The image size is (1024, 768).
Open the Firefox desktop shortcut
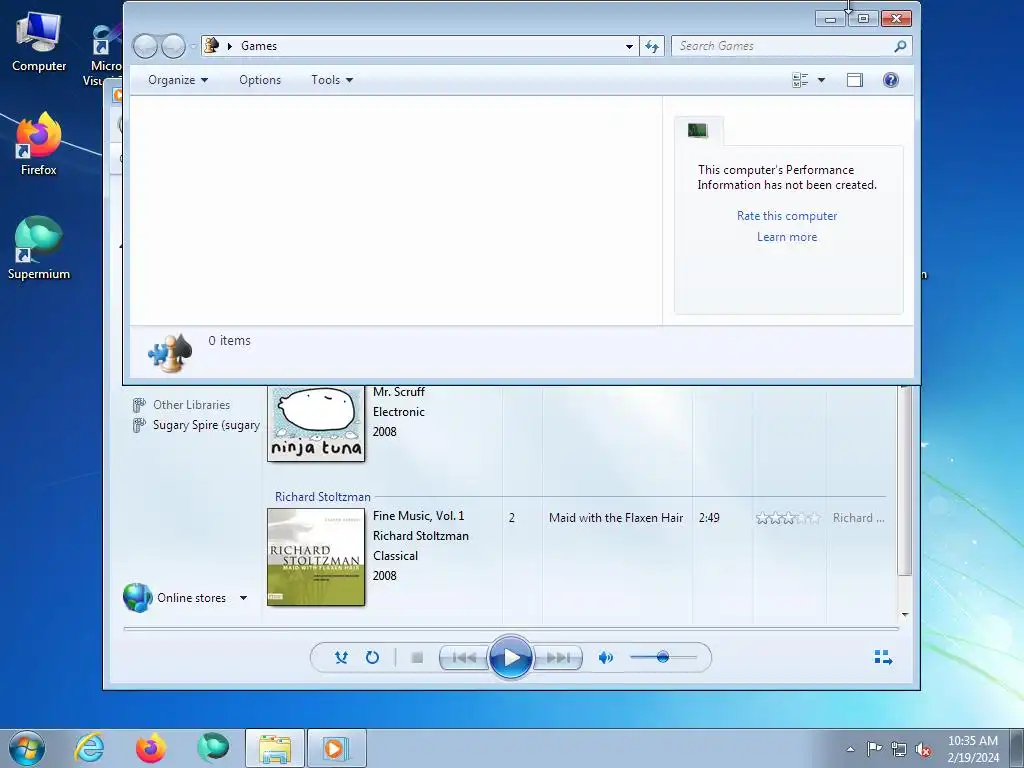click(x=39, y=144)
